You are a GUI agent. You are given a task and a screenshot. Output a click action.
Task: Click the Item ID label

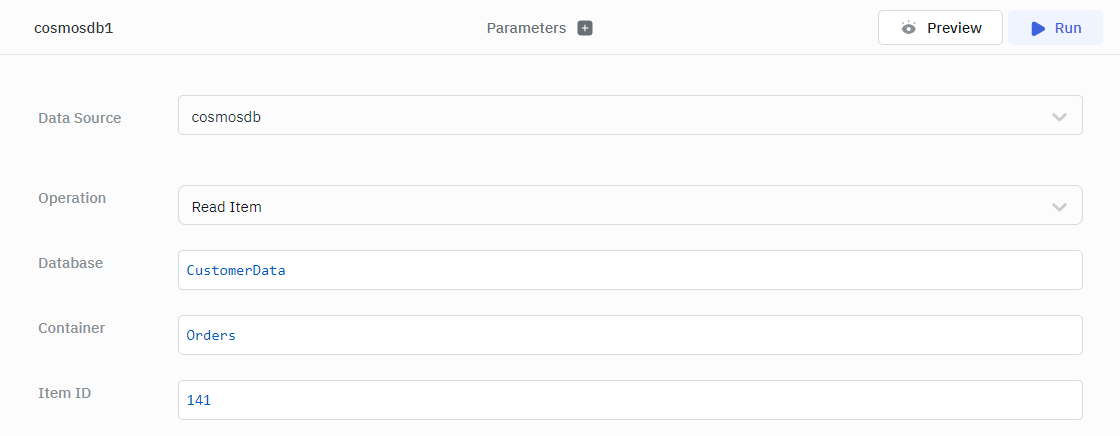(65, 393)
